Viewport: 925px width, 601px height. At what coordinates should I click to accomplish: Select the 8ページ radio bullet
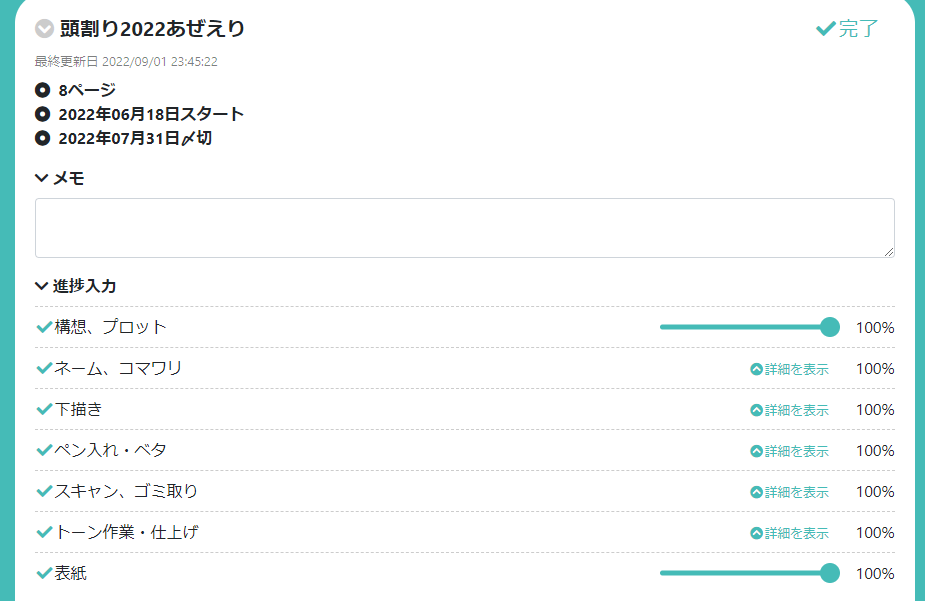(42, 90)
